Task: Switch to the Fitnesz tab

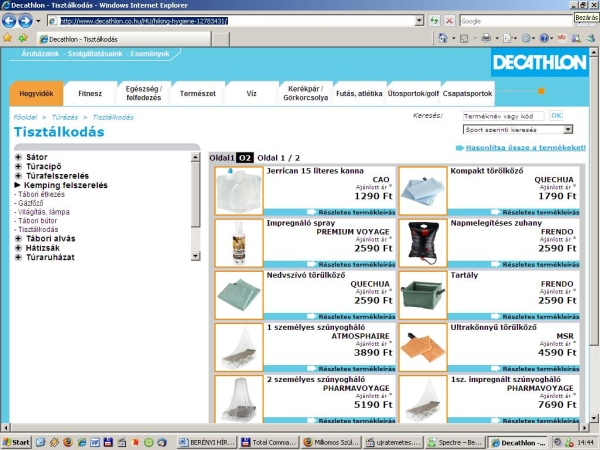Action: (90, 93)
